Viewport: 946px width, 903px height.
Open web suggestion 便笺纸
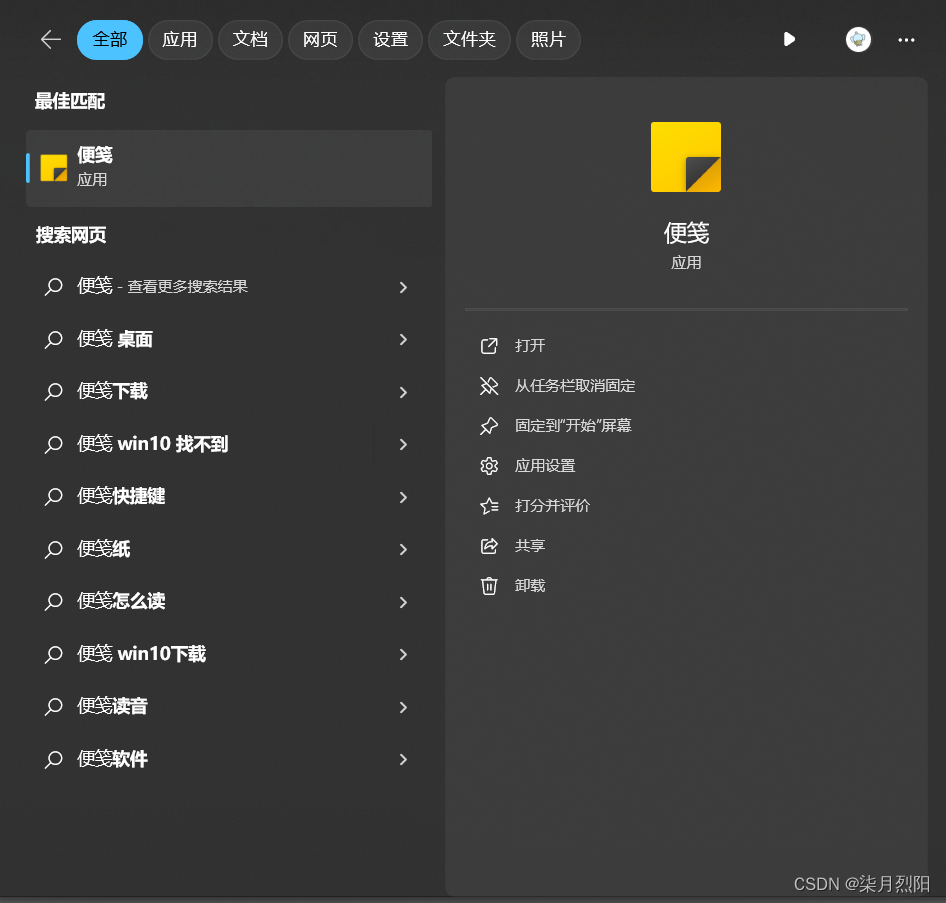(229, 549)
